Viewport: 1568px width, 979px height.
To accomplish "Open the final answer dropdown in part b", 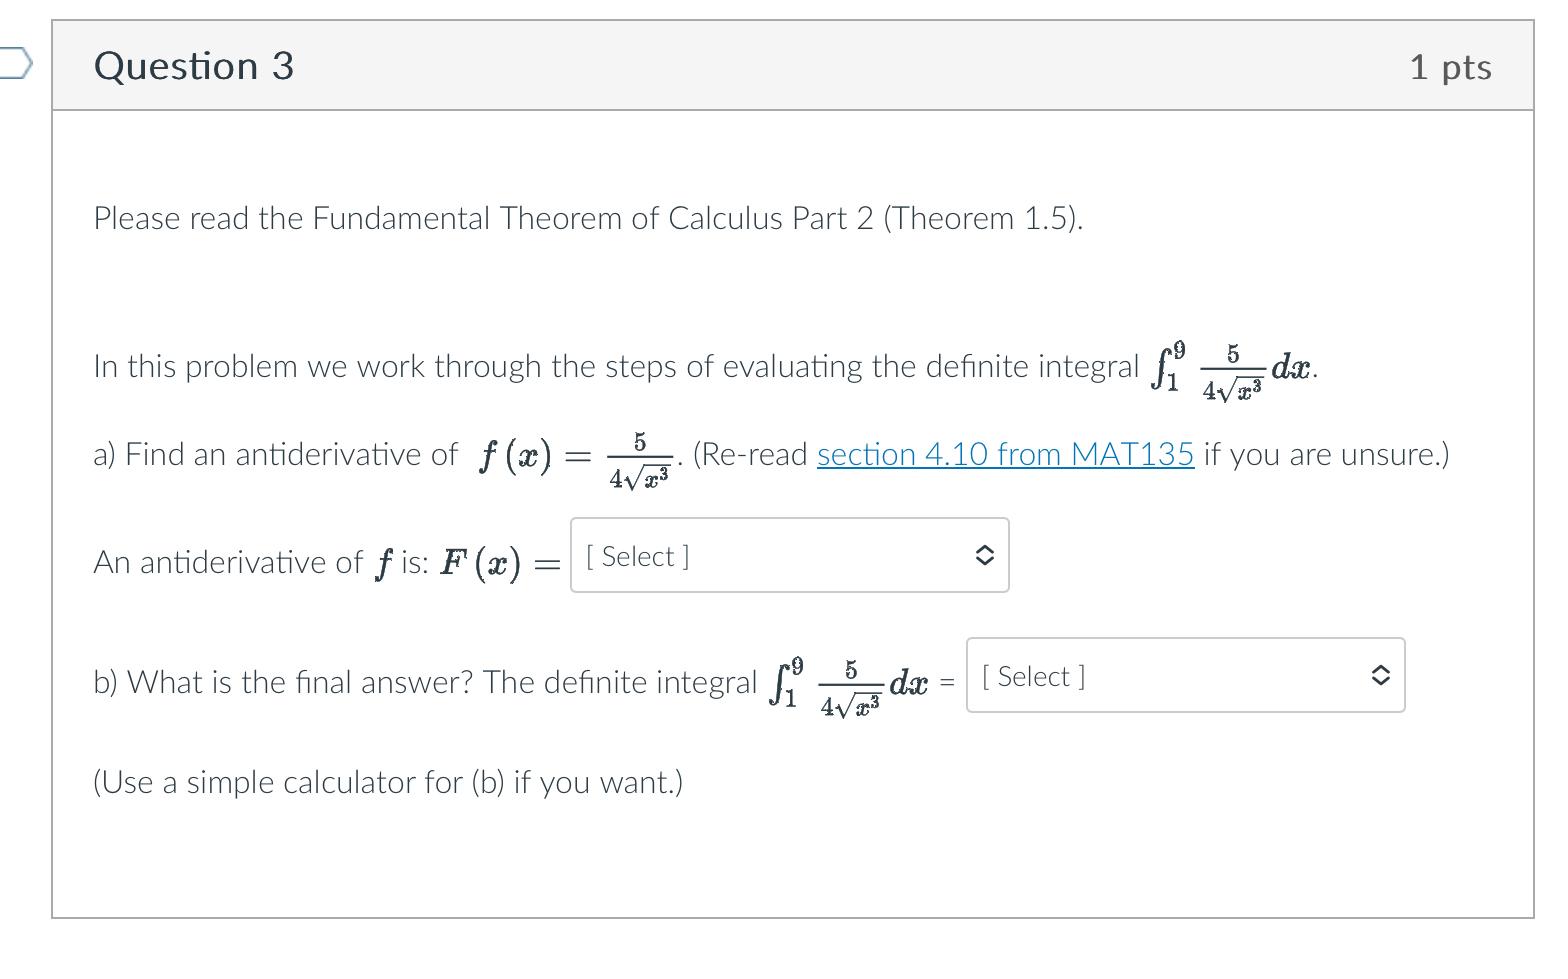I will [x=1185, y=675].
